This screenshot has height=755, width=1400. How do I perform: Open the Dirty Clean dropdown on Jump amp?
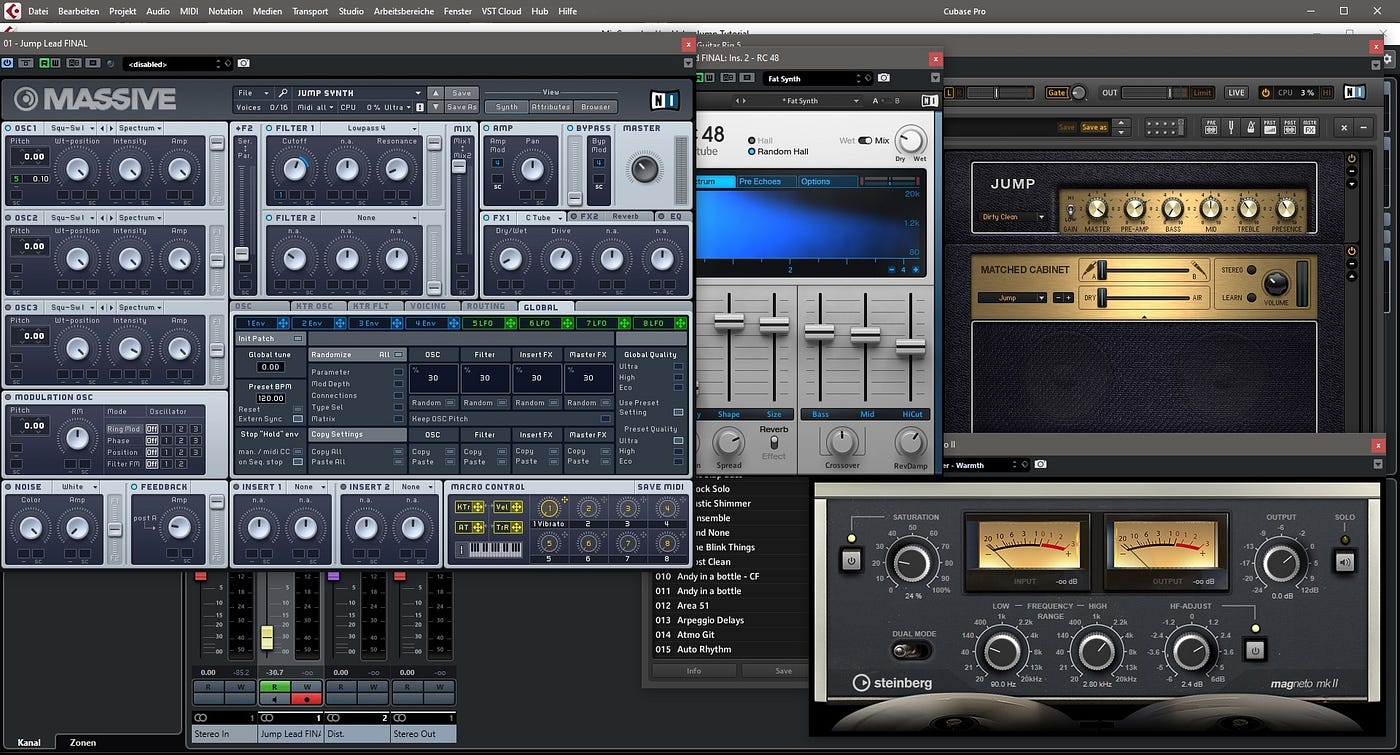(x=1013, y=216)
